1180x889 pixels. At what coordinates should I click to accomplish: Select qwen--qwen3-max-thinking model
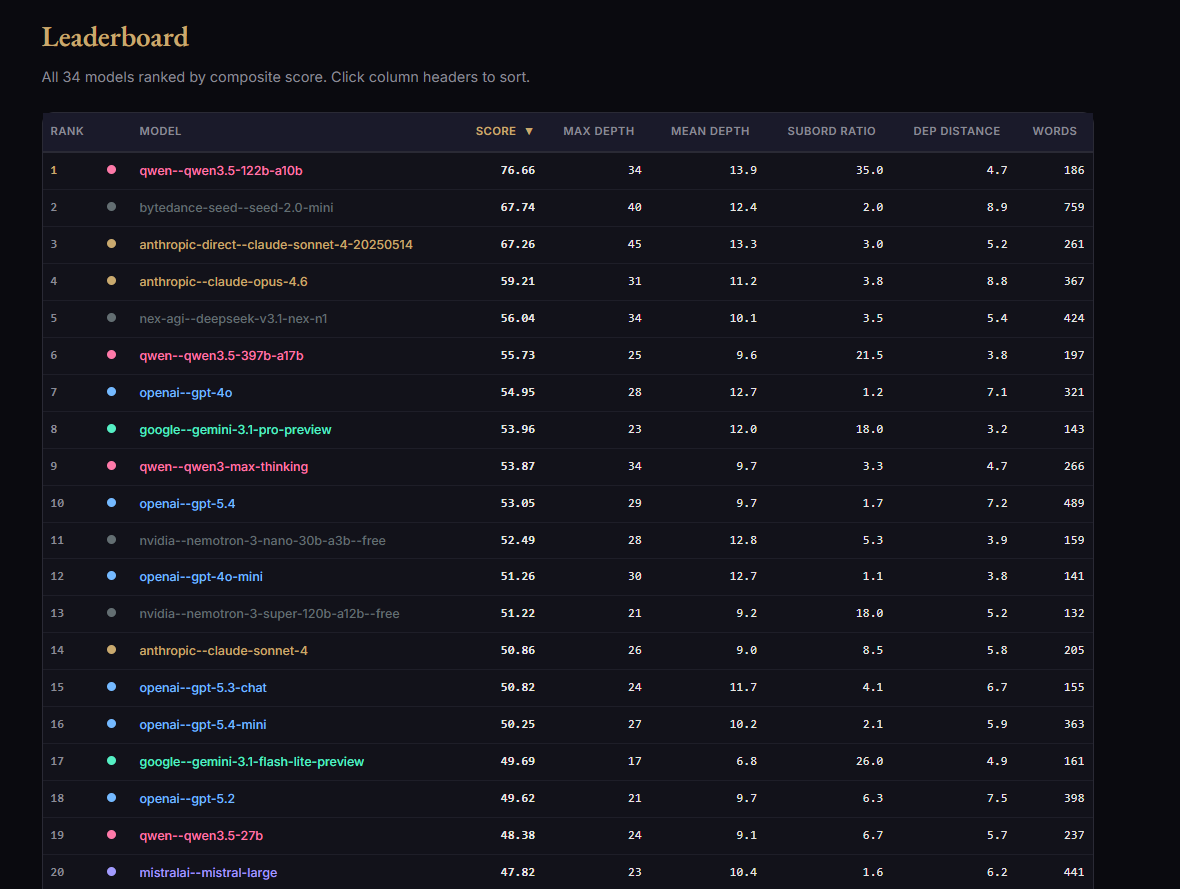point(224,467)
